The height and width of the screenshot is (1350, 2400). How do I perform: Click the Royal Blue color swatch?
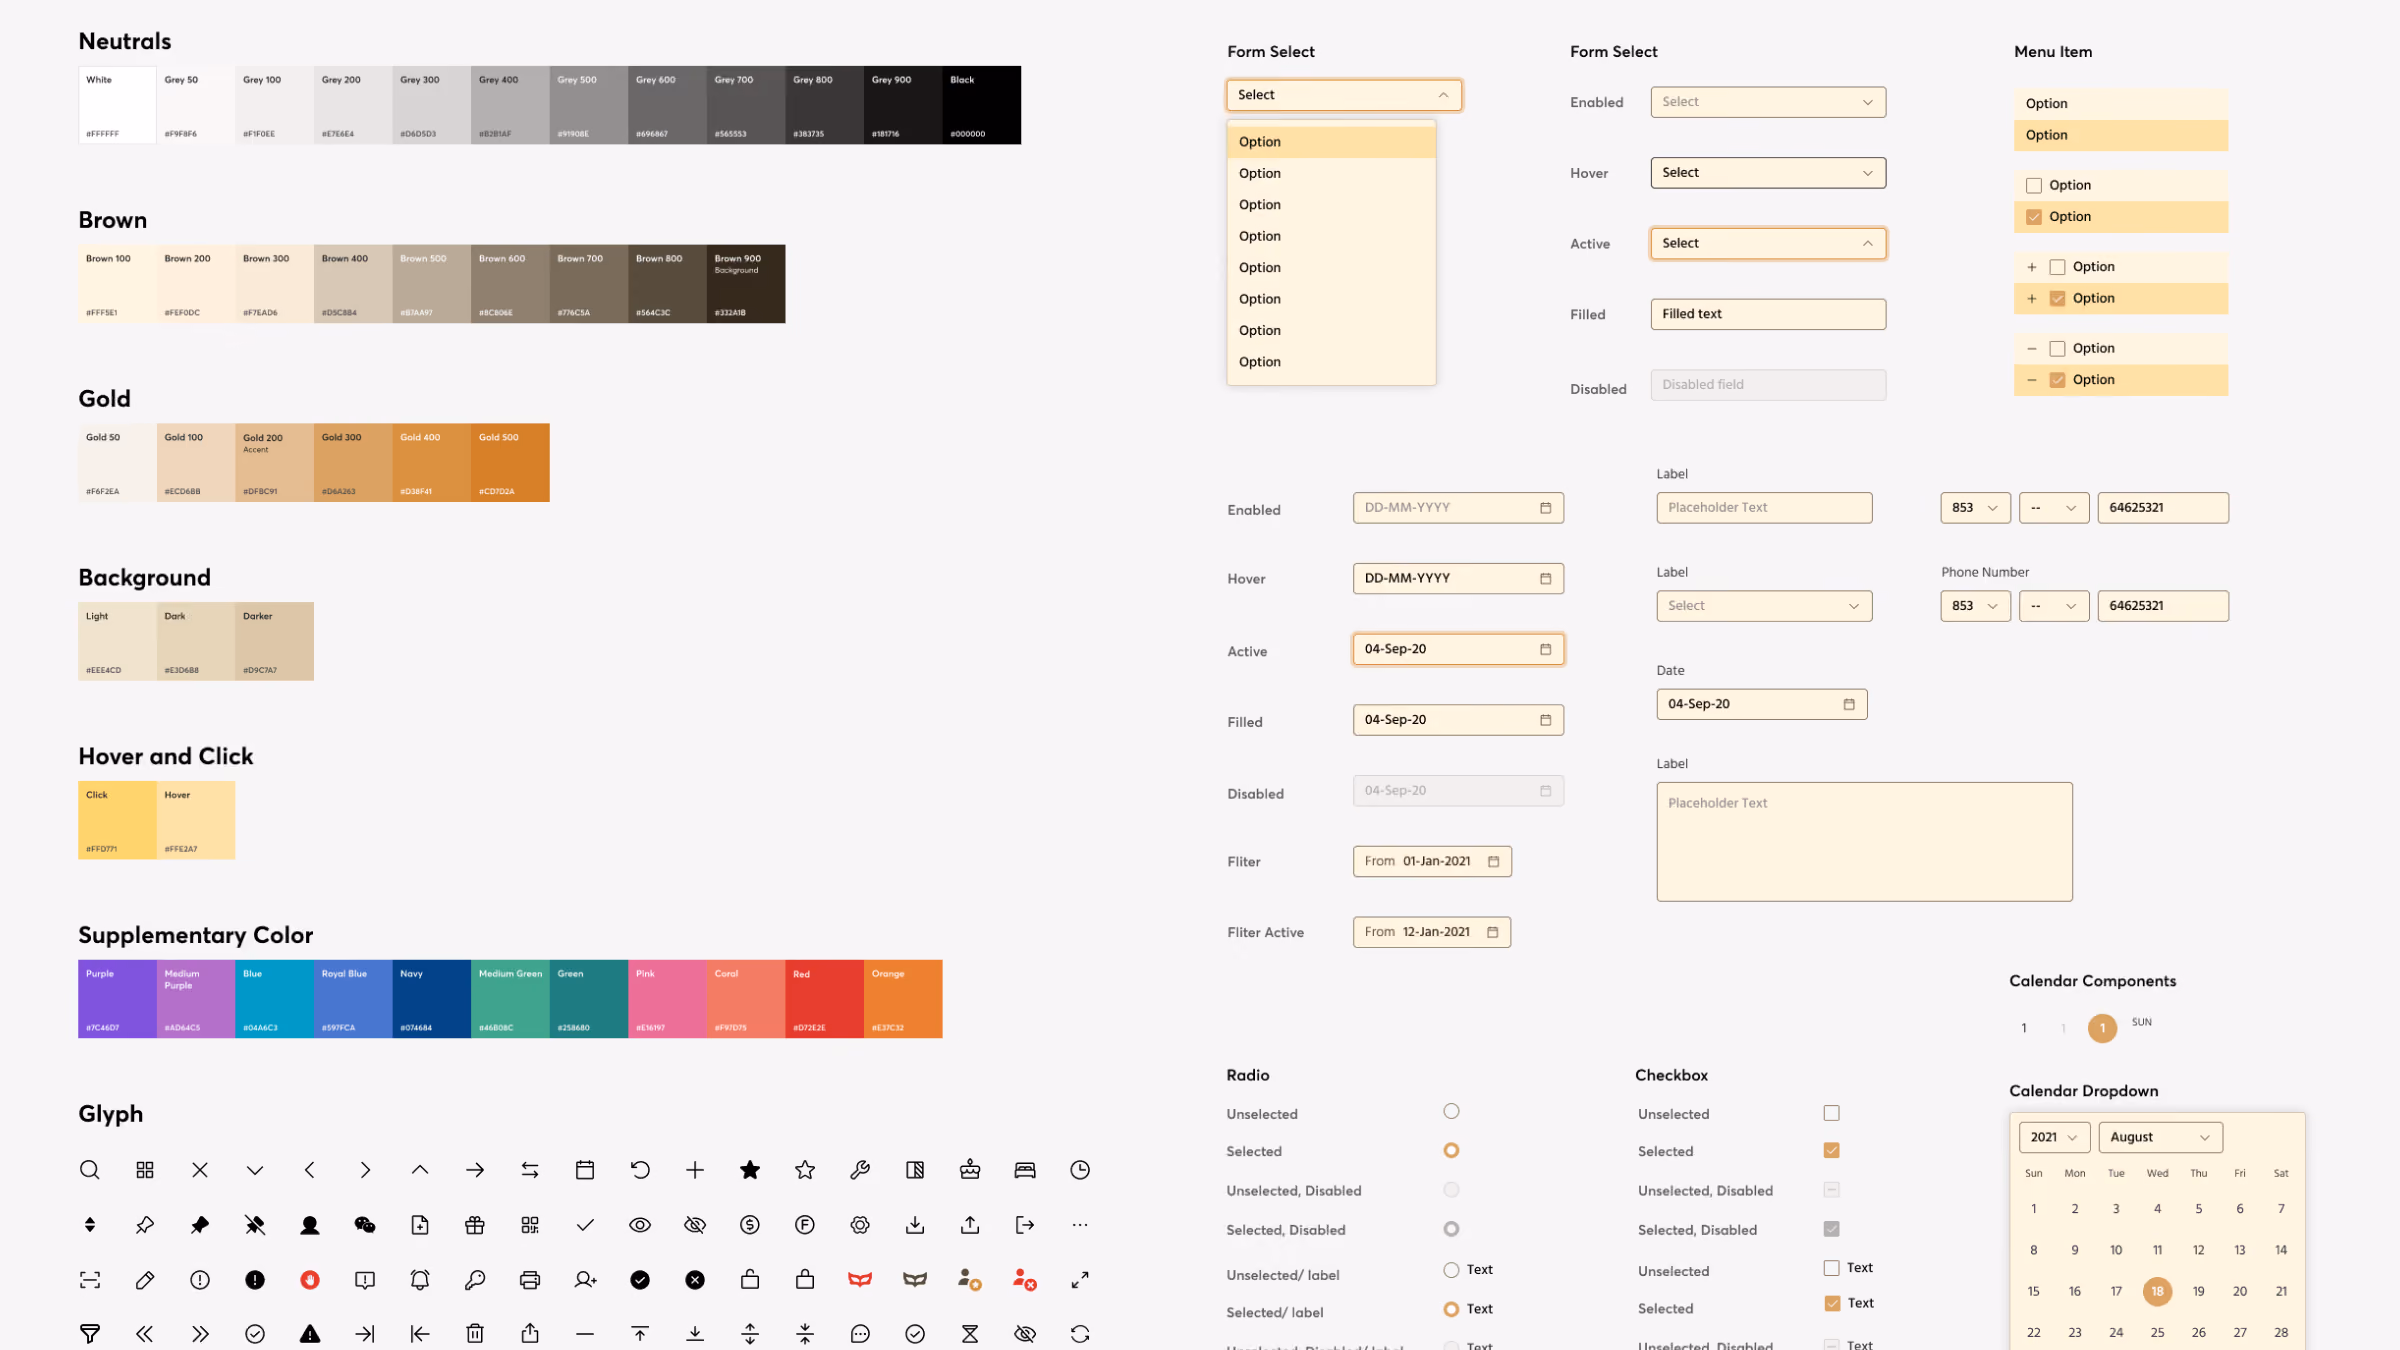[x=353, y=999]
